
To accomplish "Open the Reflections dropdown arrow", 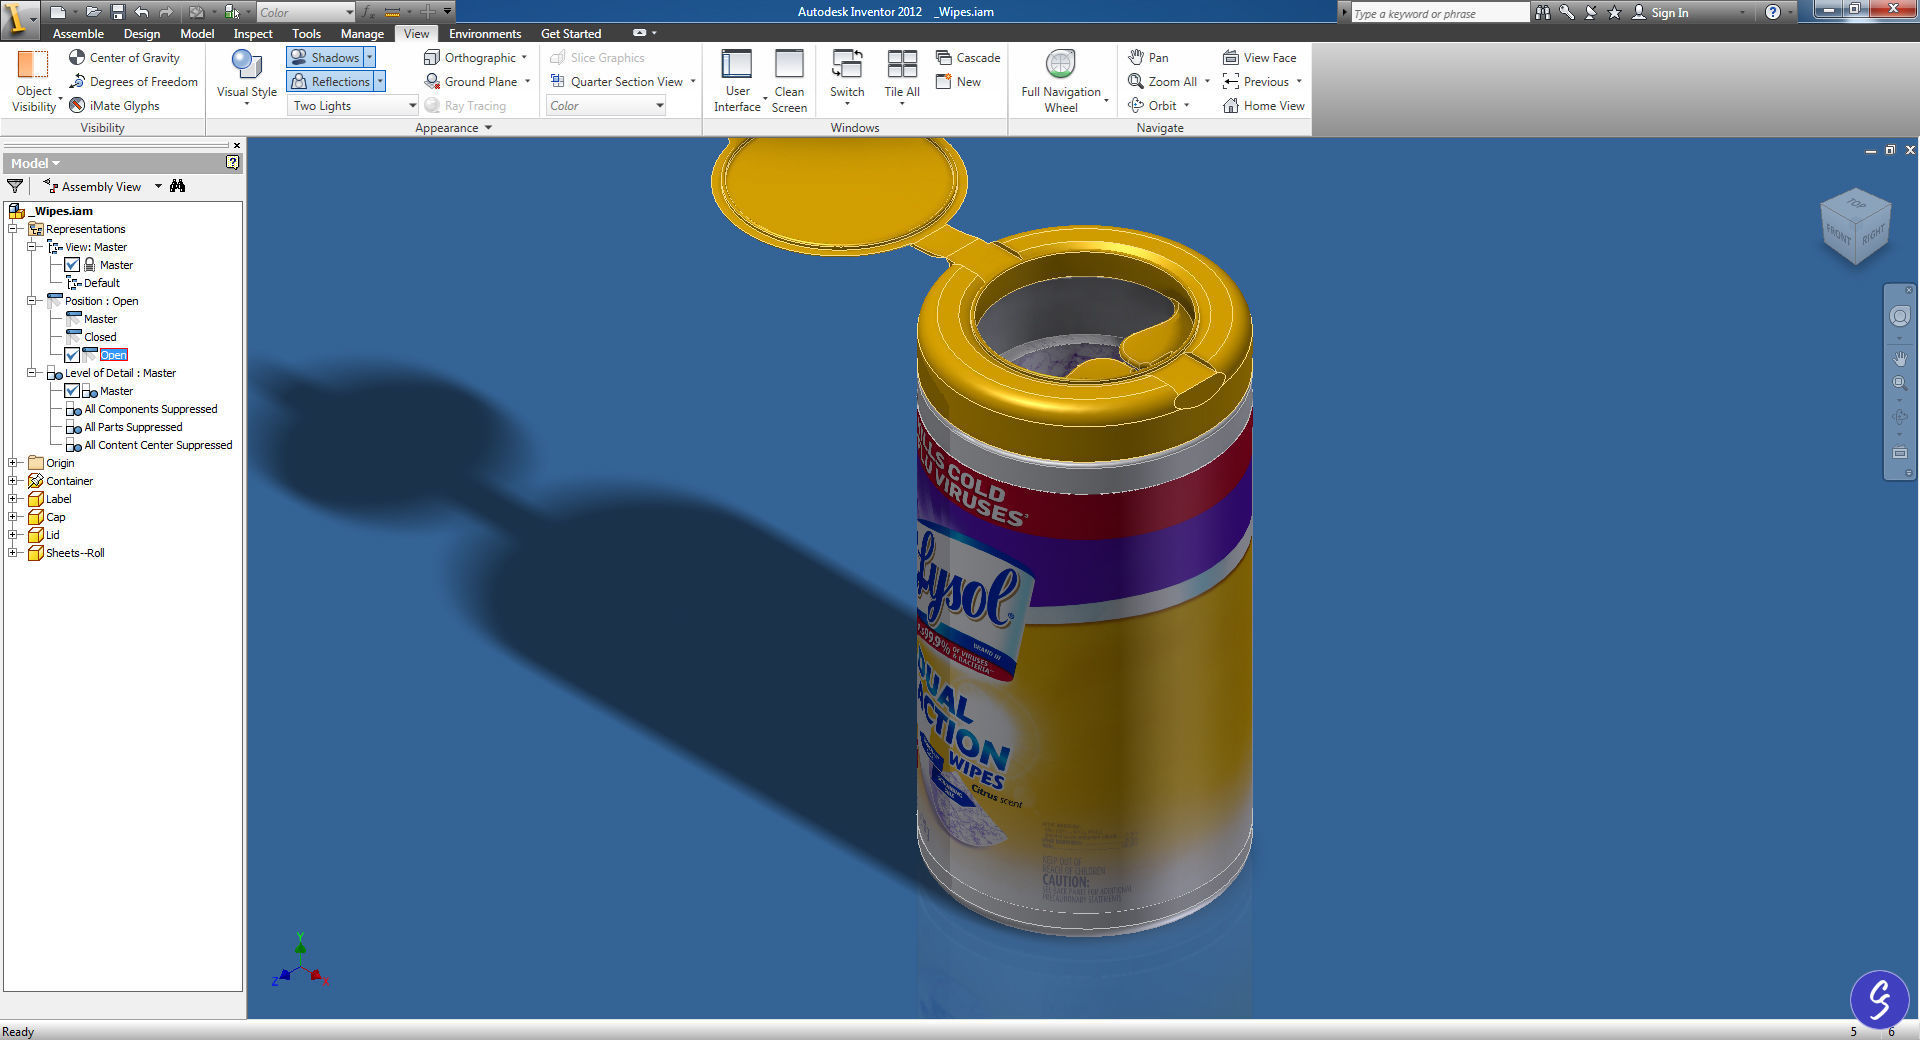I will pos(380,82).
